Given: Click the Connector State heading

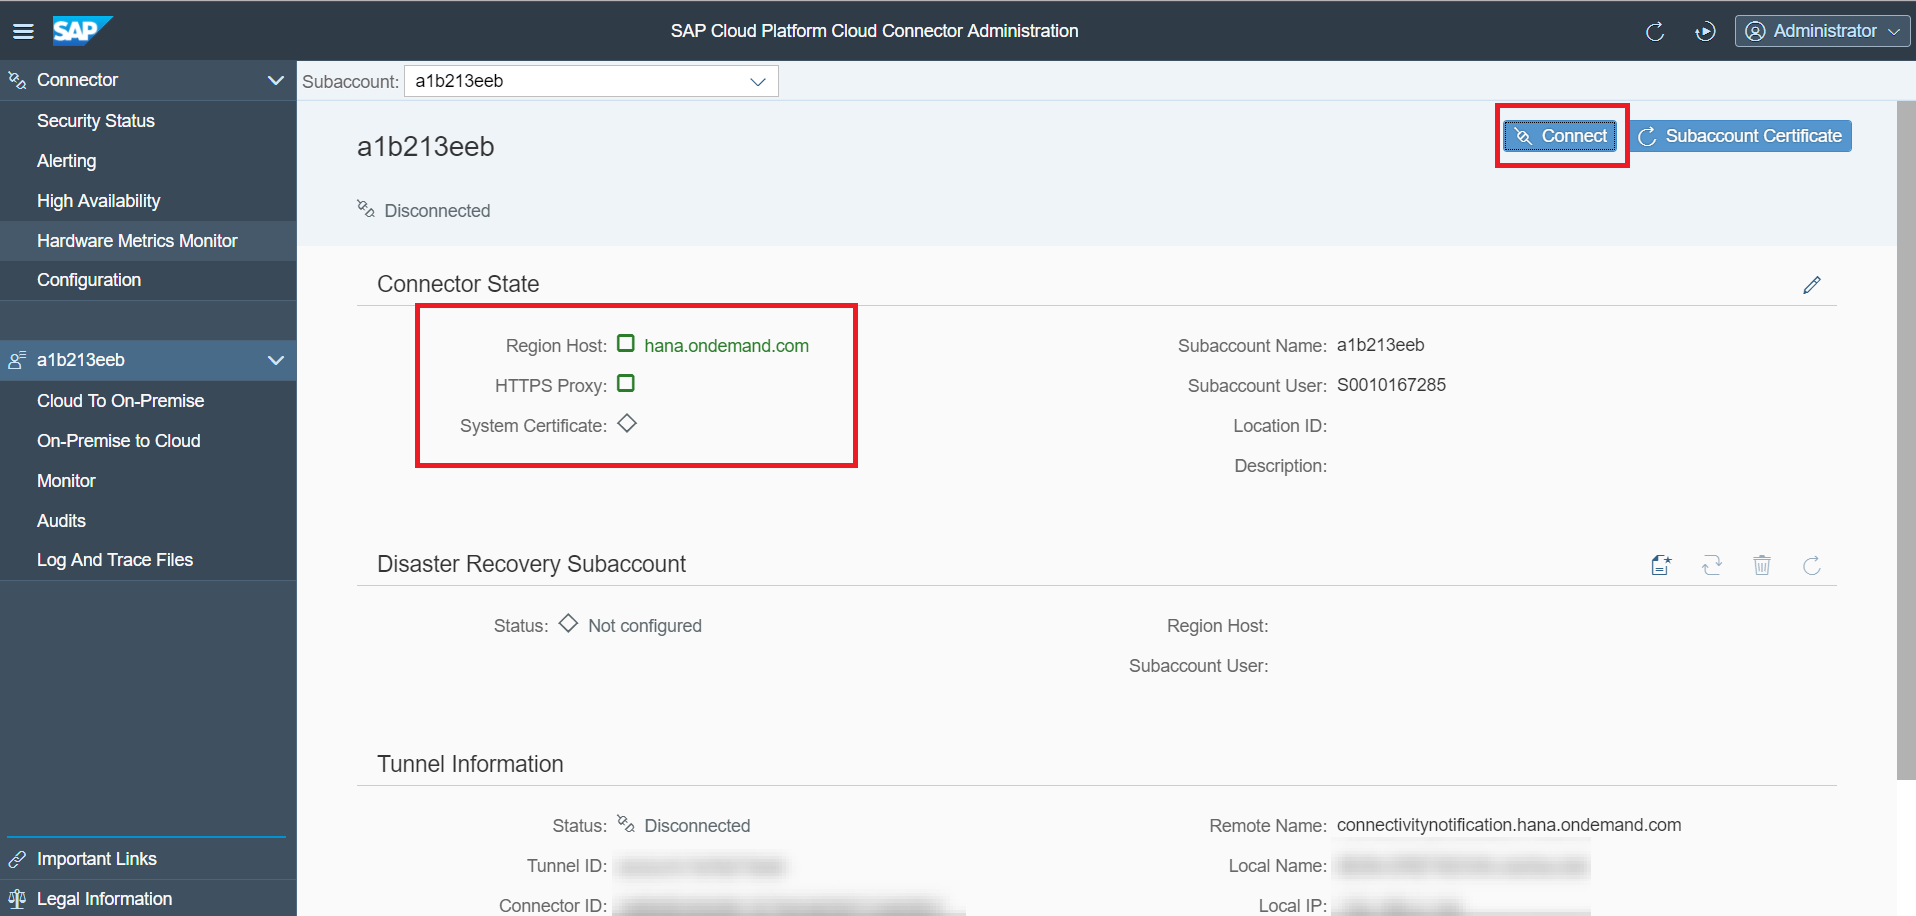Looking at the screenshot, I should pyautogui.click(x=458, y=284).
